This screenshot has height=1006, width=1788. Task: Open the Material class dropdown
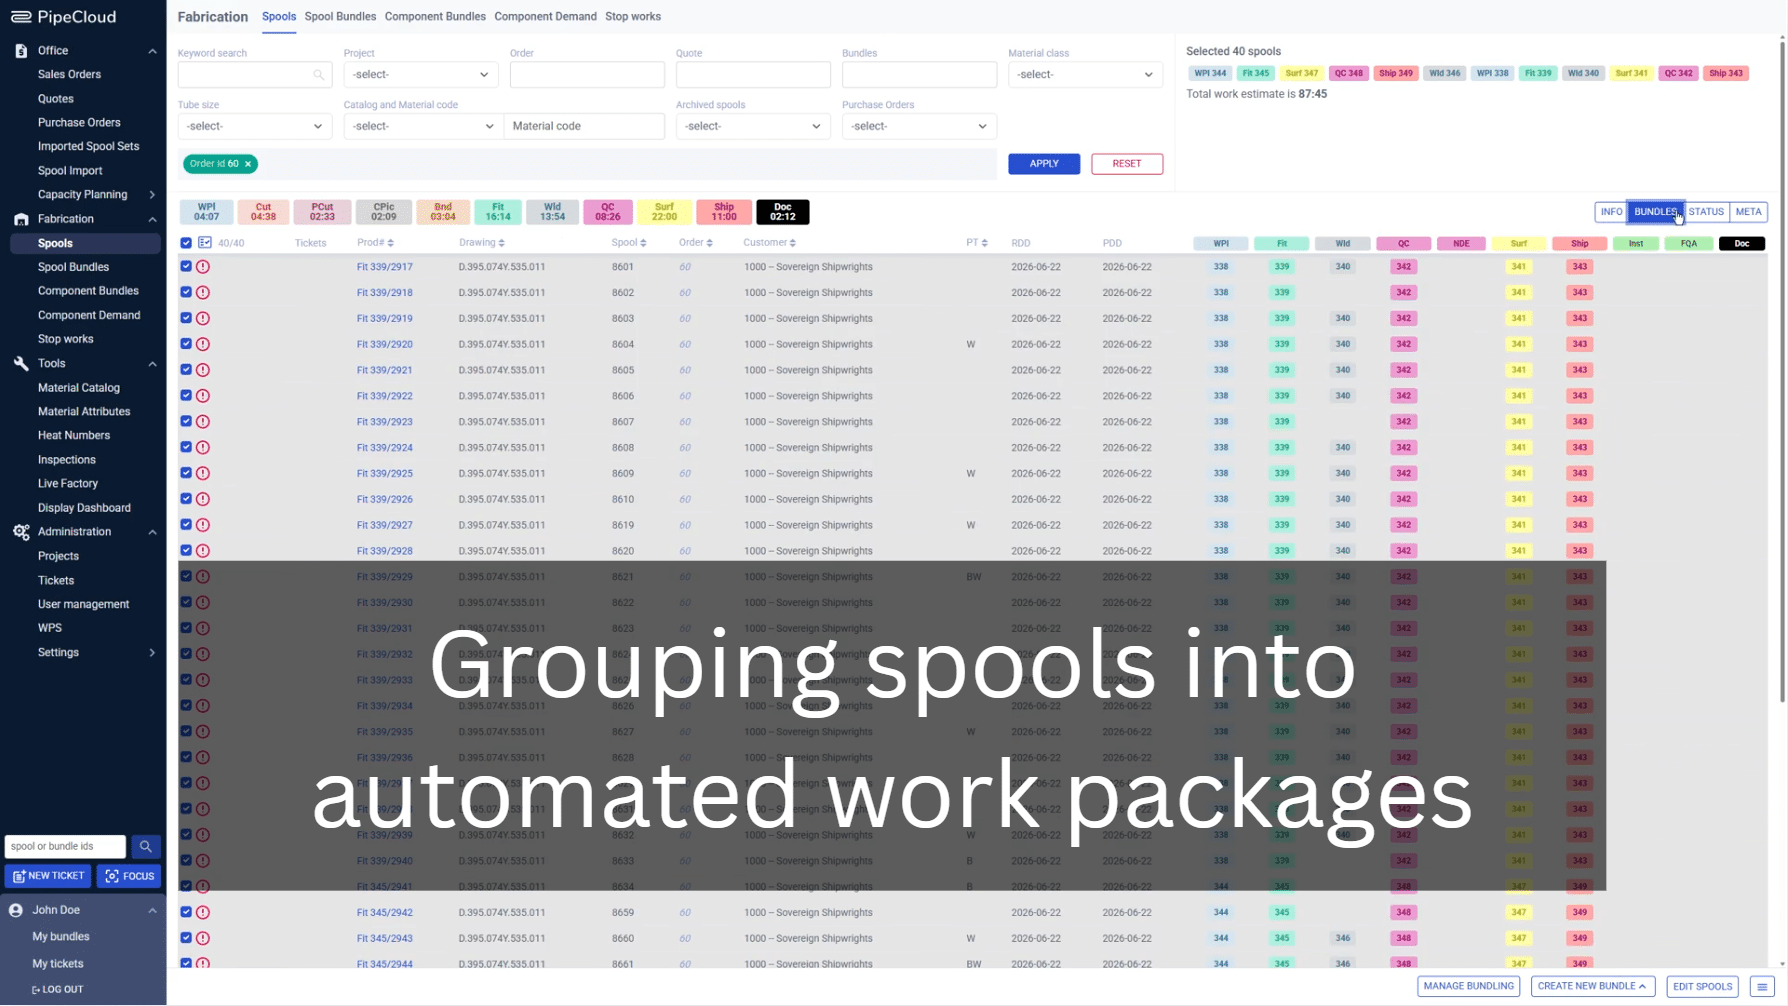pyautogui.click(x=1085, y=75)
